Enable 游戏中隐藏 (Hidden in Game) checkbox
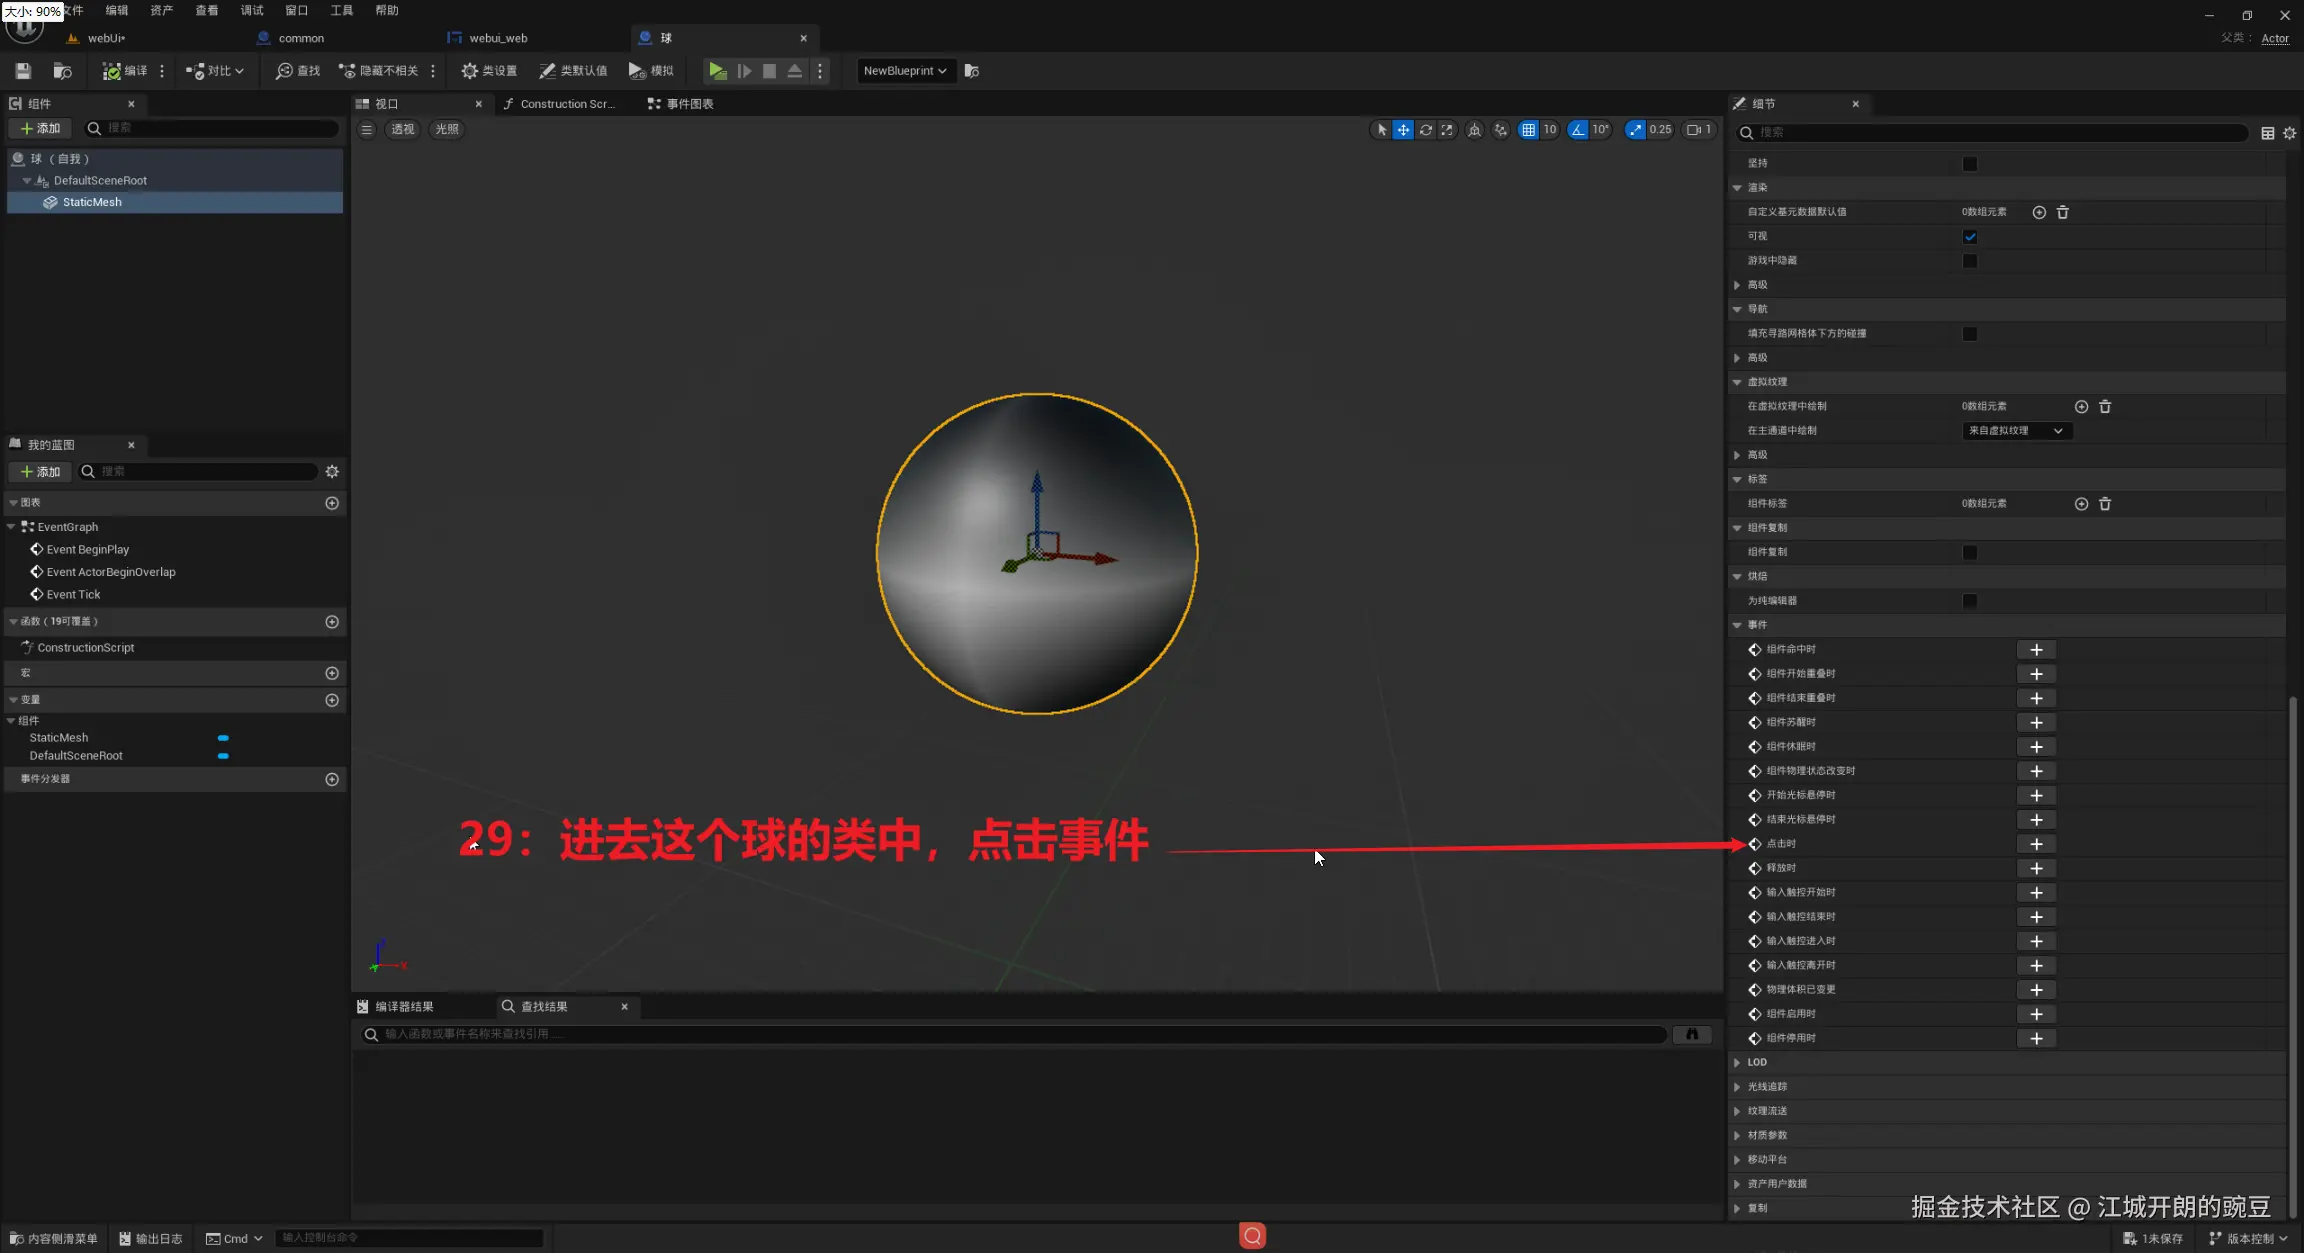The image size is (2304, 1253). click(1969, 261)
